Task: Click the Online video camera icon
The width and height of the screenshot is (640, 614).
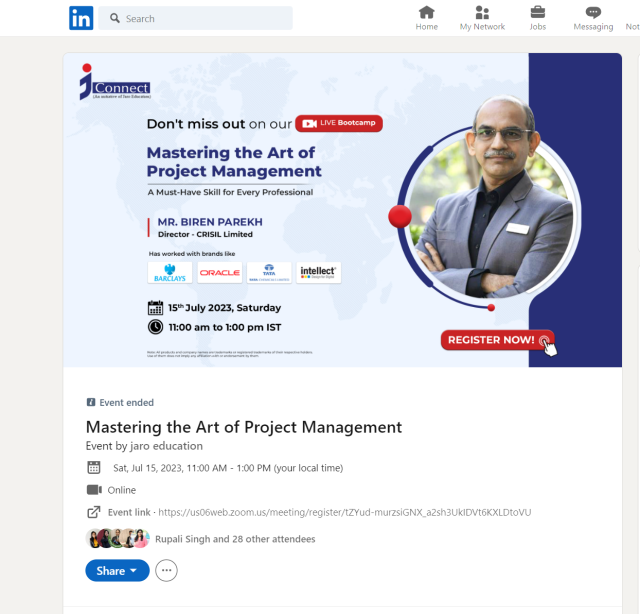Action: click(94, 489)
